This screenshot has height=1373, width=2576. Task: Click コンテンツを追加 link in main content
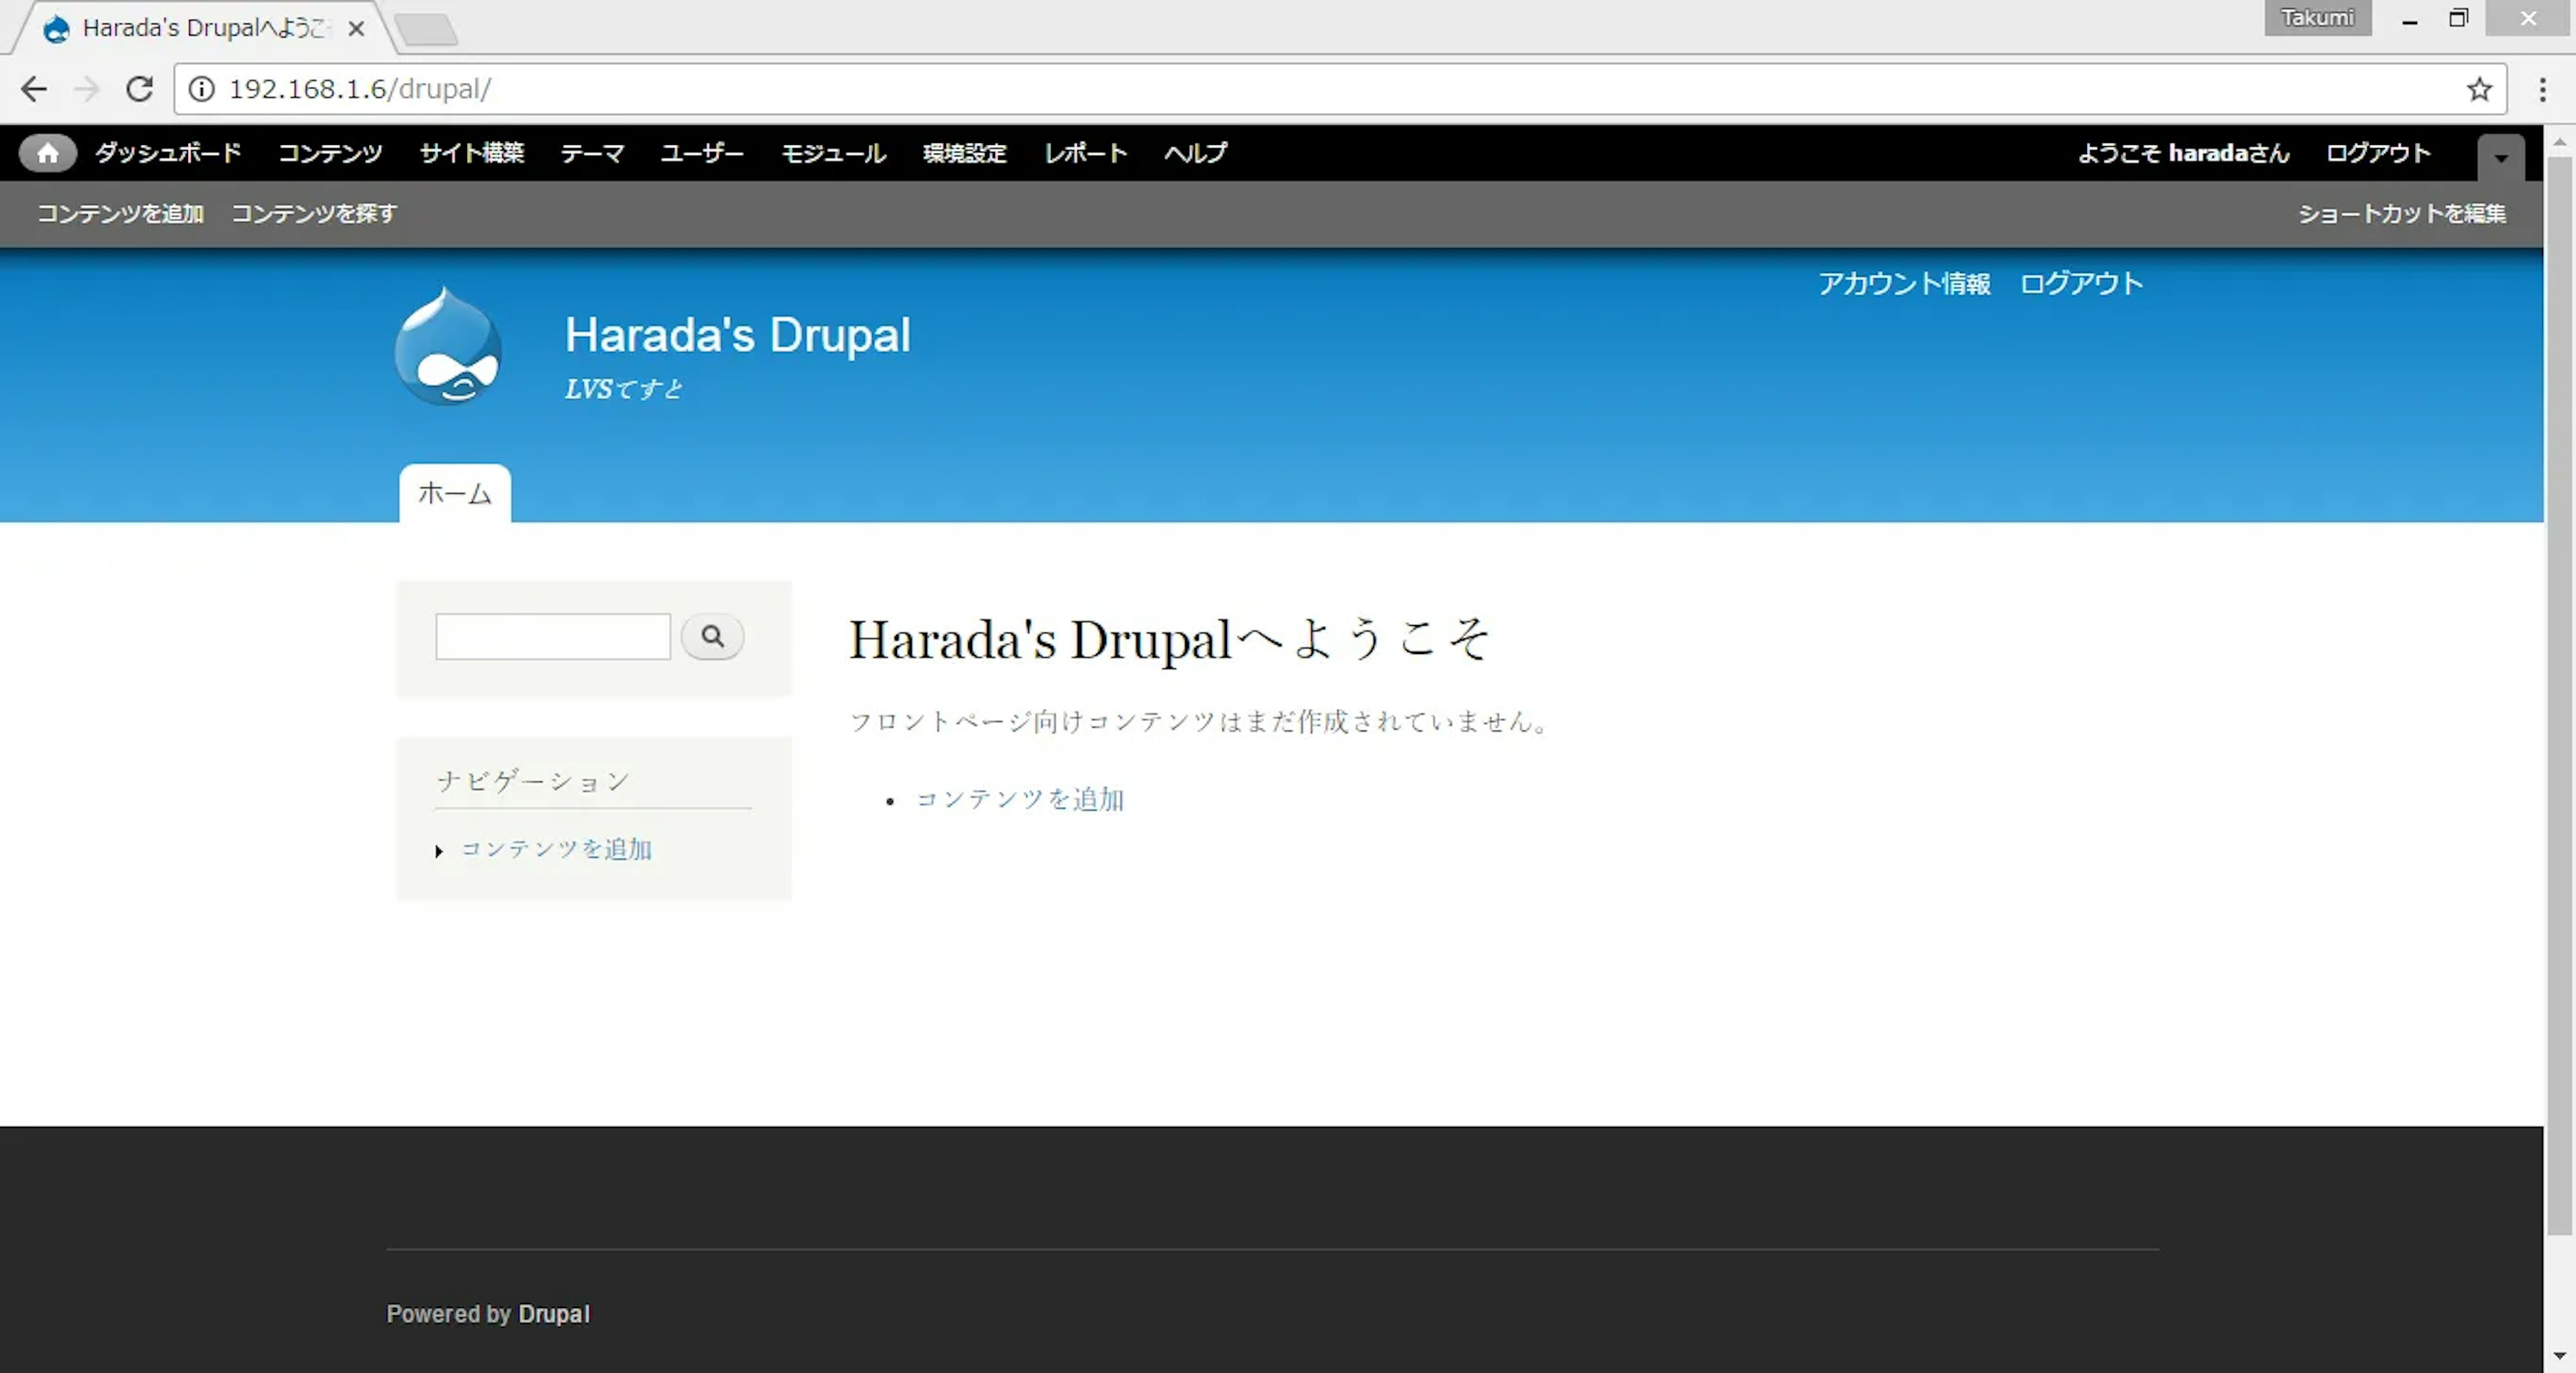tap(1020, 799)
